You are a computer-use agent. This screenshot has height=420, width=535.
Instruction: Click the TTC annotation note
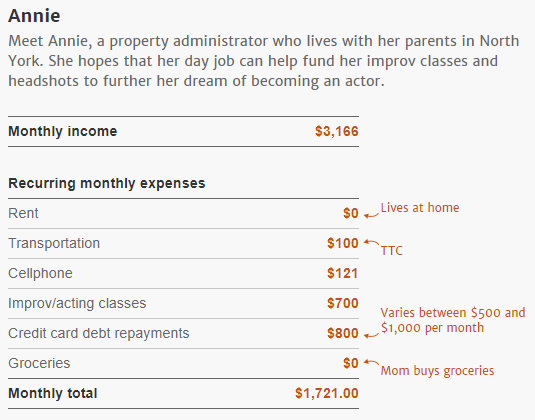[392, 251]
